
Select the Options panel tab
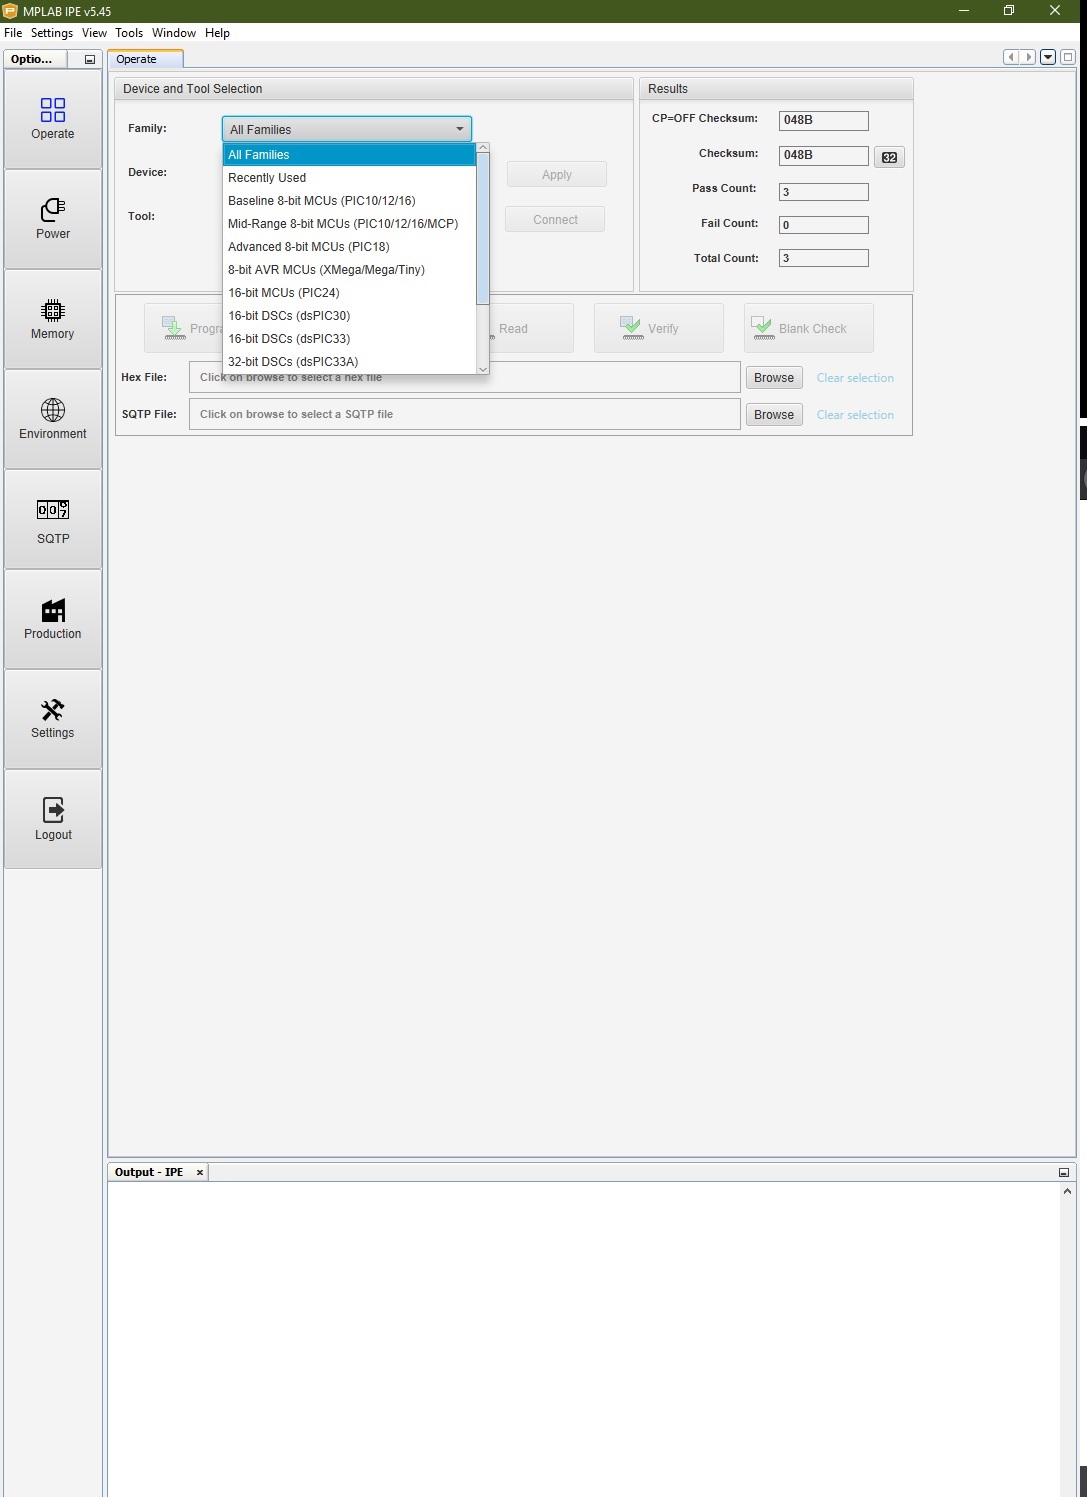tap(36, 59)
